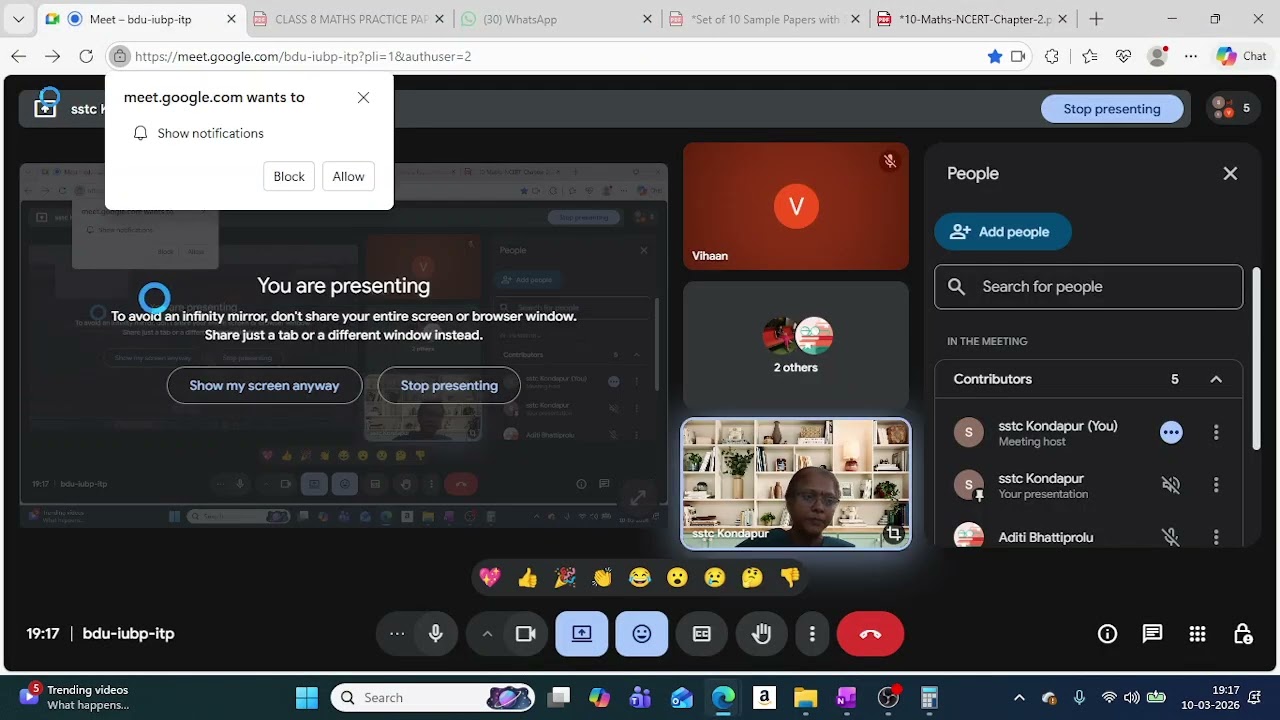The height and width of the screenshot is (720, 1280).
Task: Open a new browser tab
Action: (x=1096, y=19)
